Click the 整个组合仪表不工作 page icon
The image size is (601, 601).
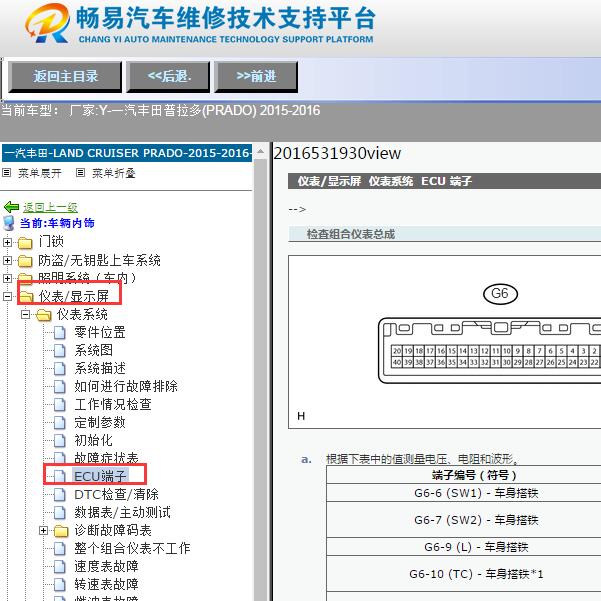59,549
